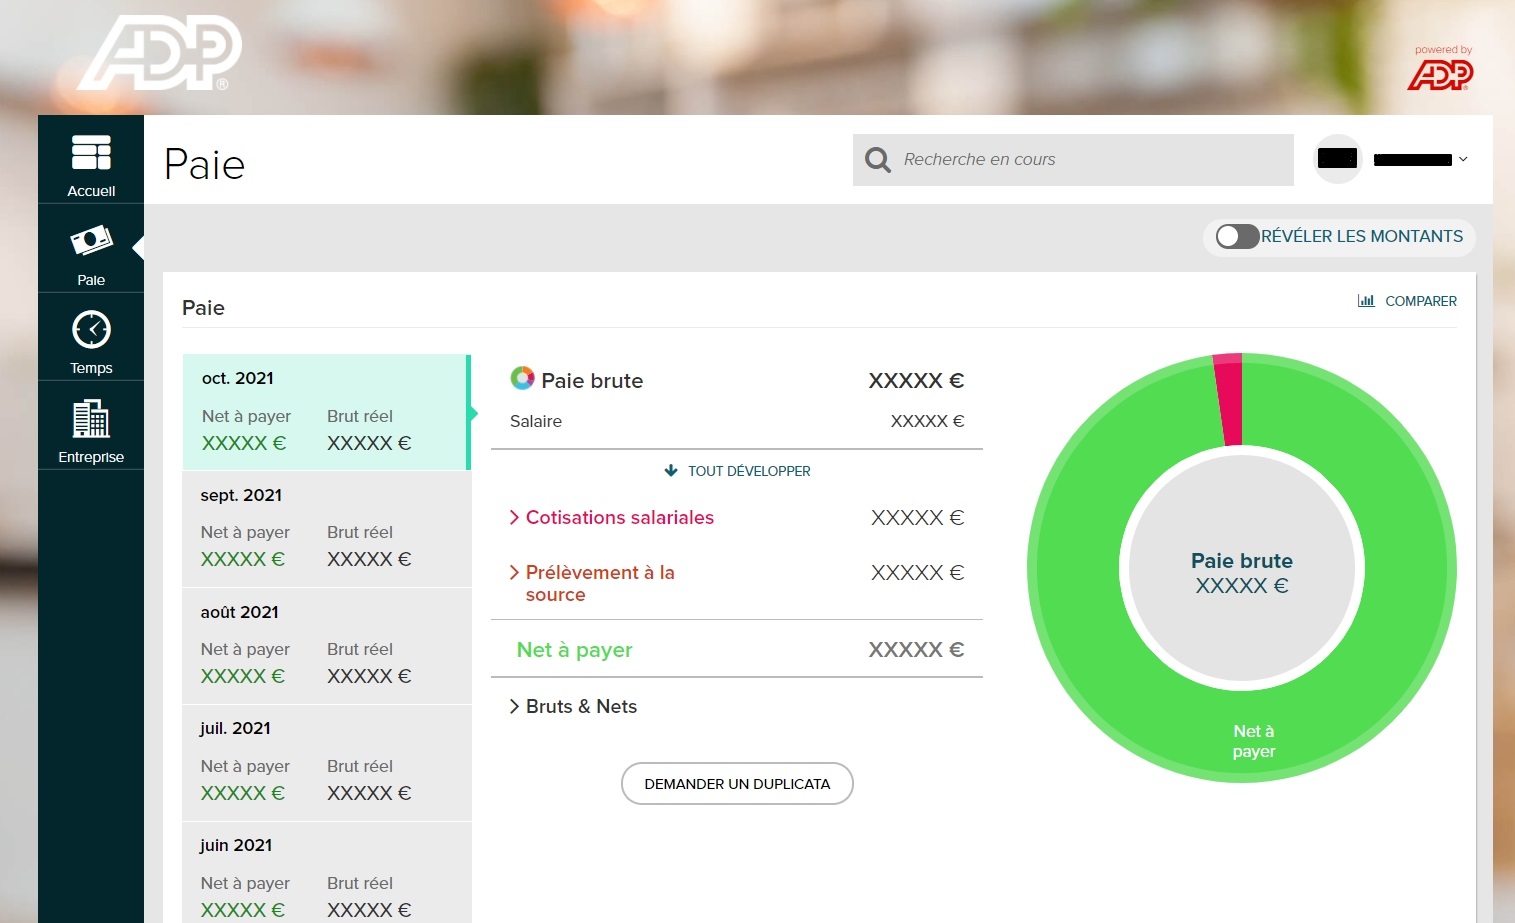Click the COMPARER chart icon

click(1366, 300)
